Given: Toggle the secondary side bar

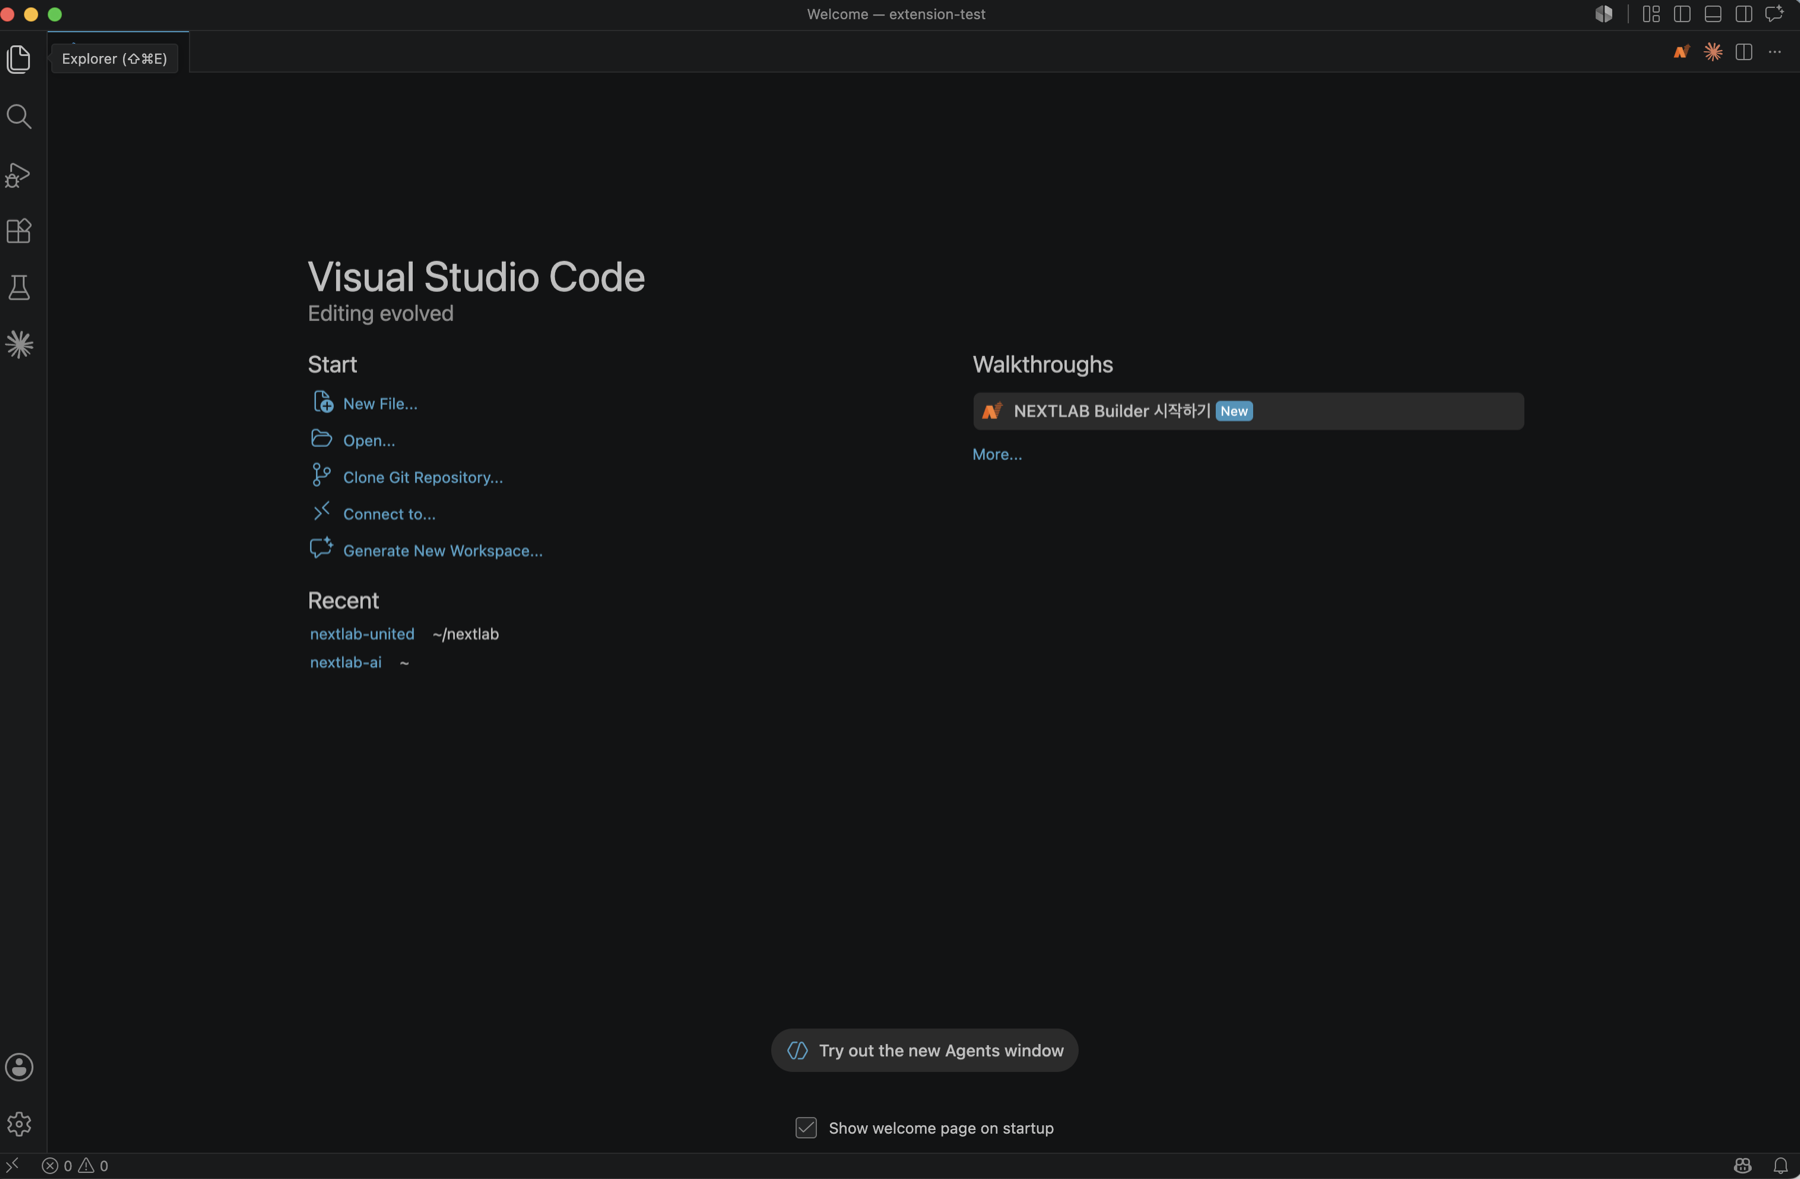Looking at the screenshot, I should (x=1744, y=14).
